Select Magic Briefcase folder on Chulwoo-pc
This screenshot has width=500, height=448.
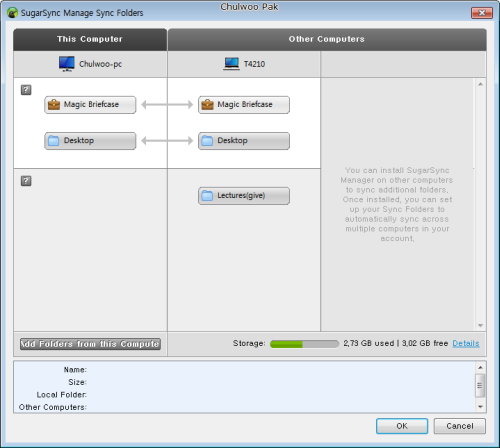90,105
